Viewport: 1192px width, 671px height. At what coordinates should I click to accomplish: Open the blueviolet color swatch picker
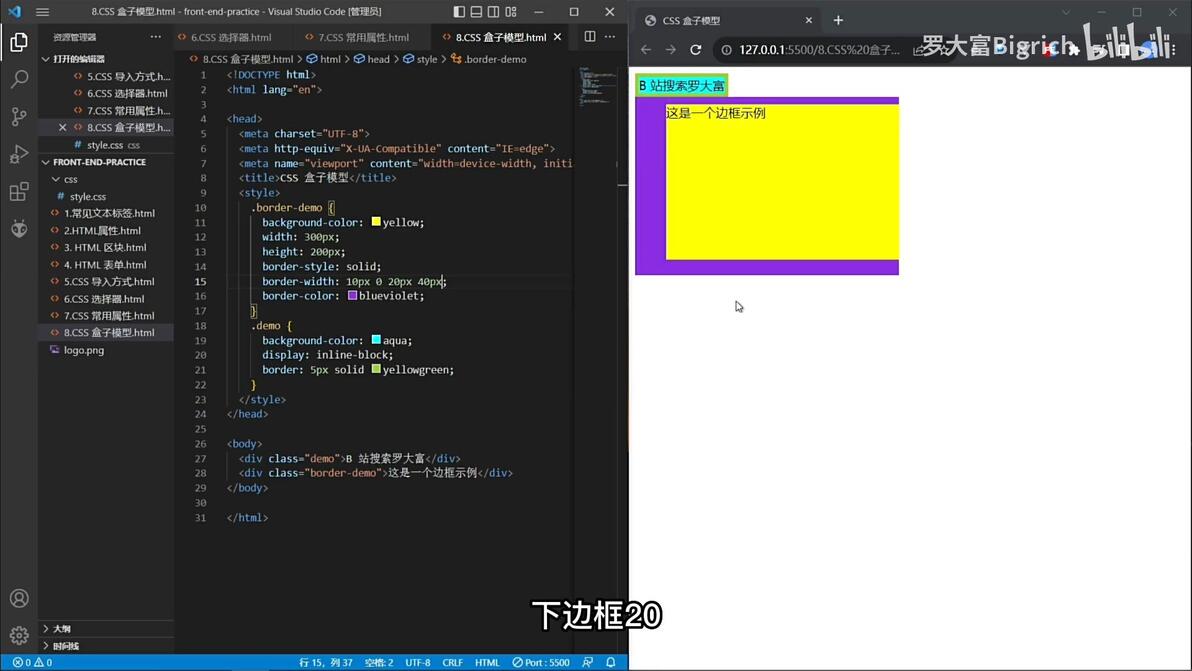352,296
